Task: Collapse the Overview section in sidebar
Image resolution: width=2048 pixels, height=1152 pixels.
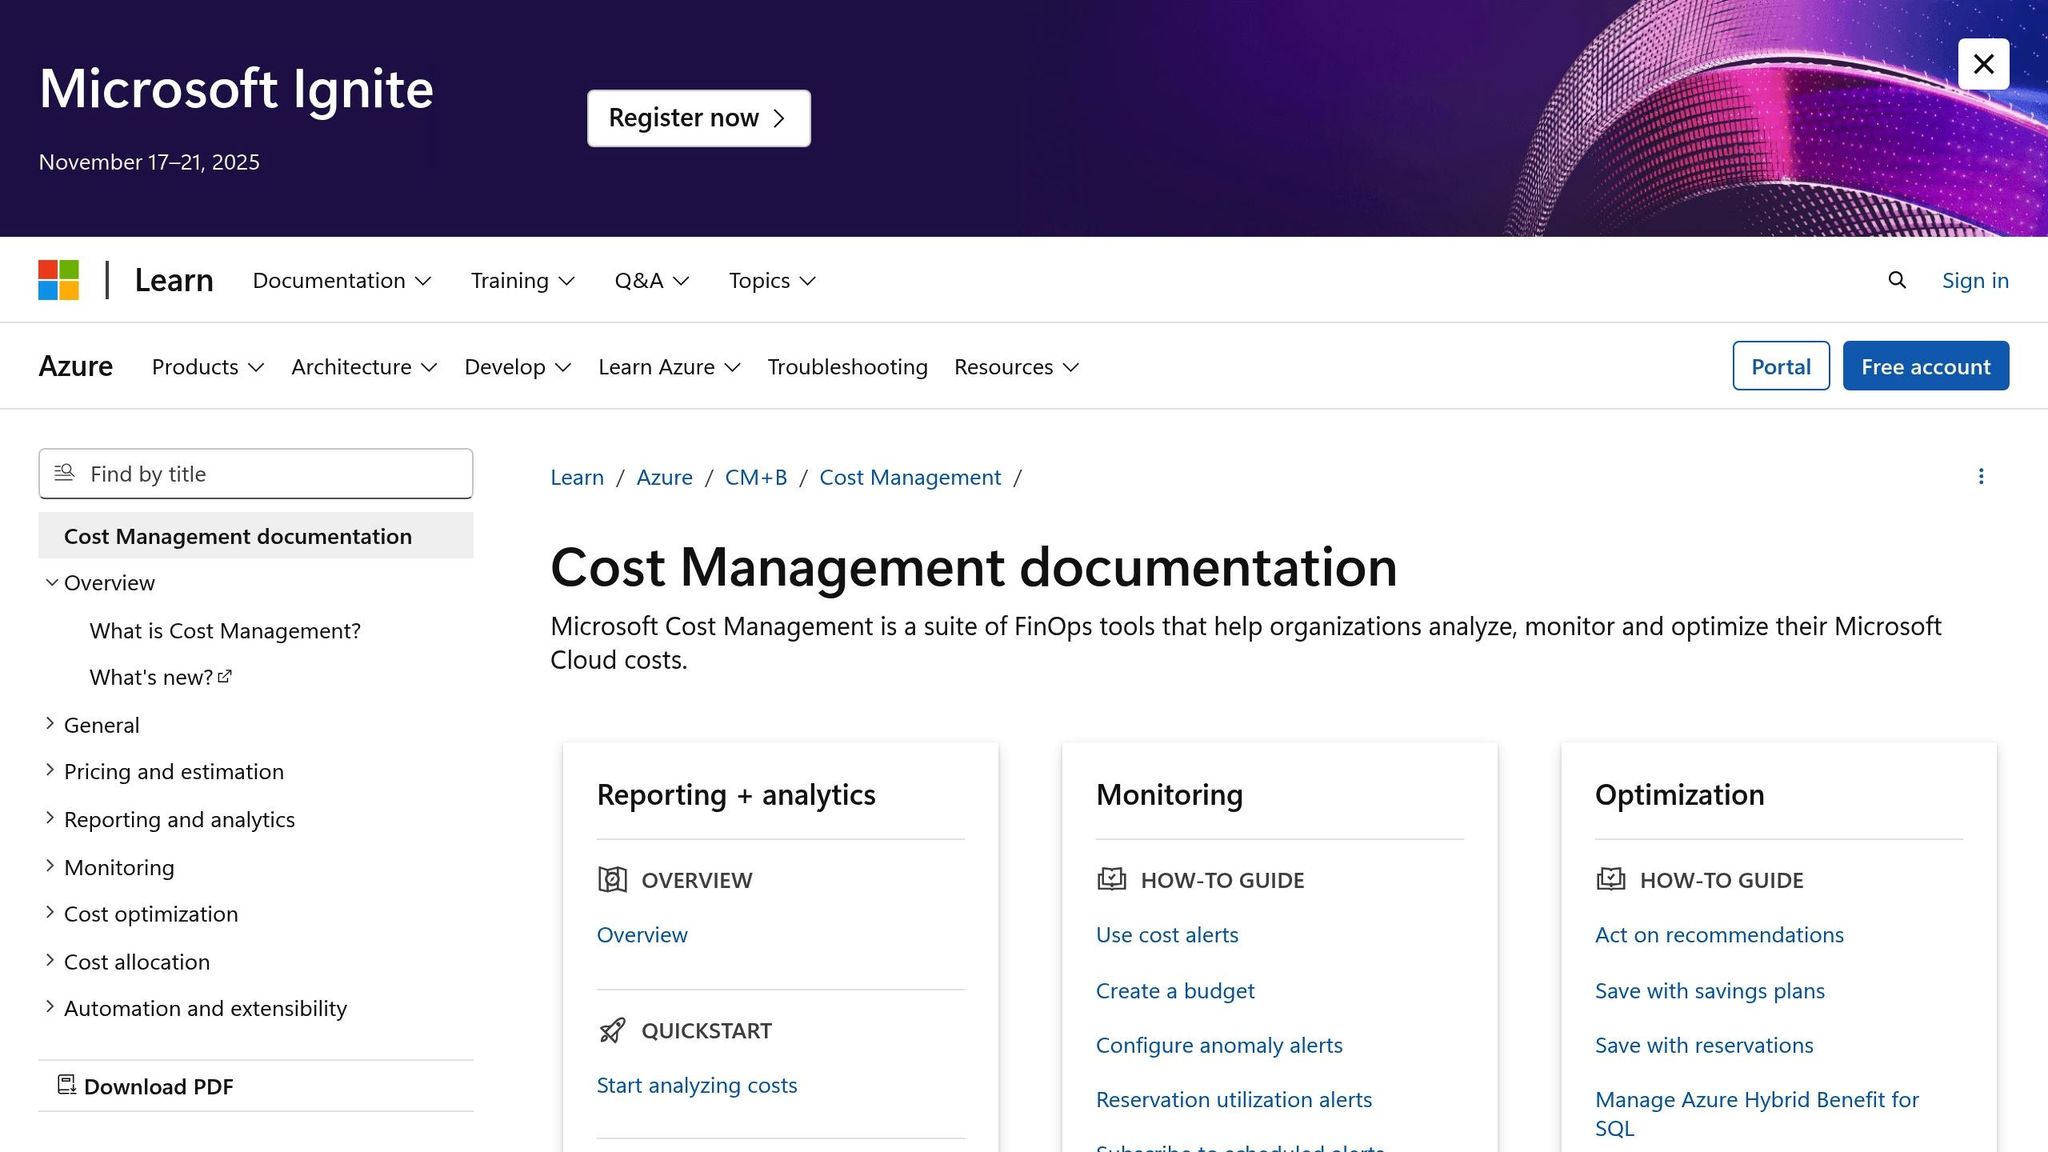Action: tap(52, 582)
